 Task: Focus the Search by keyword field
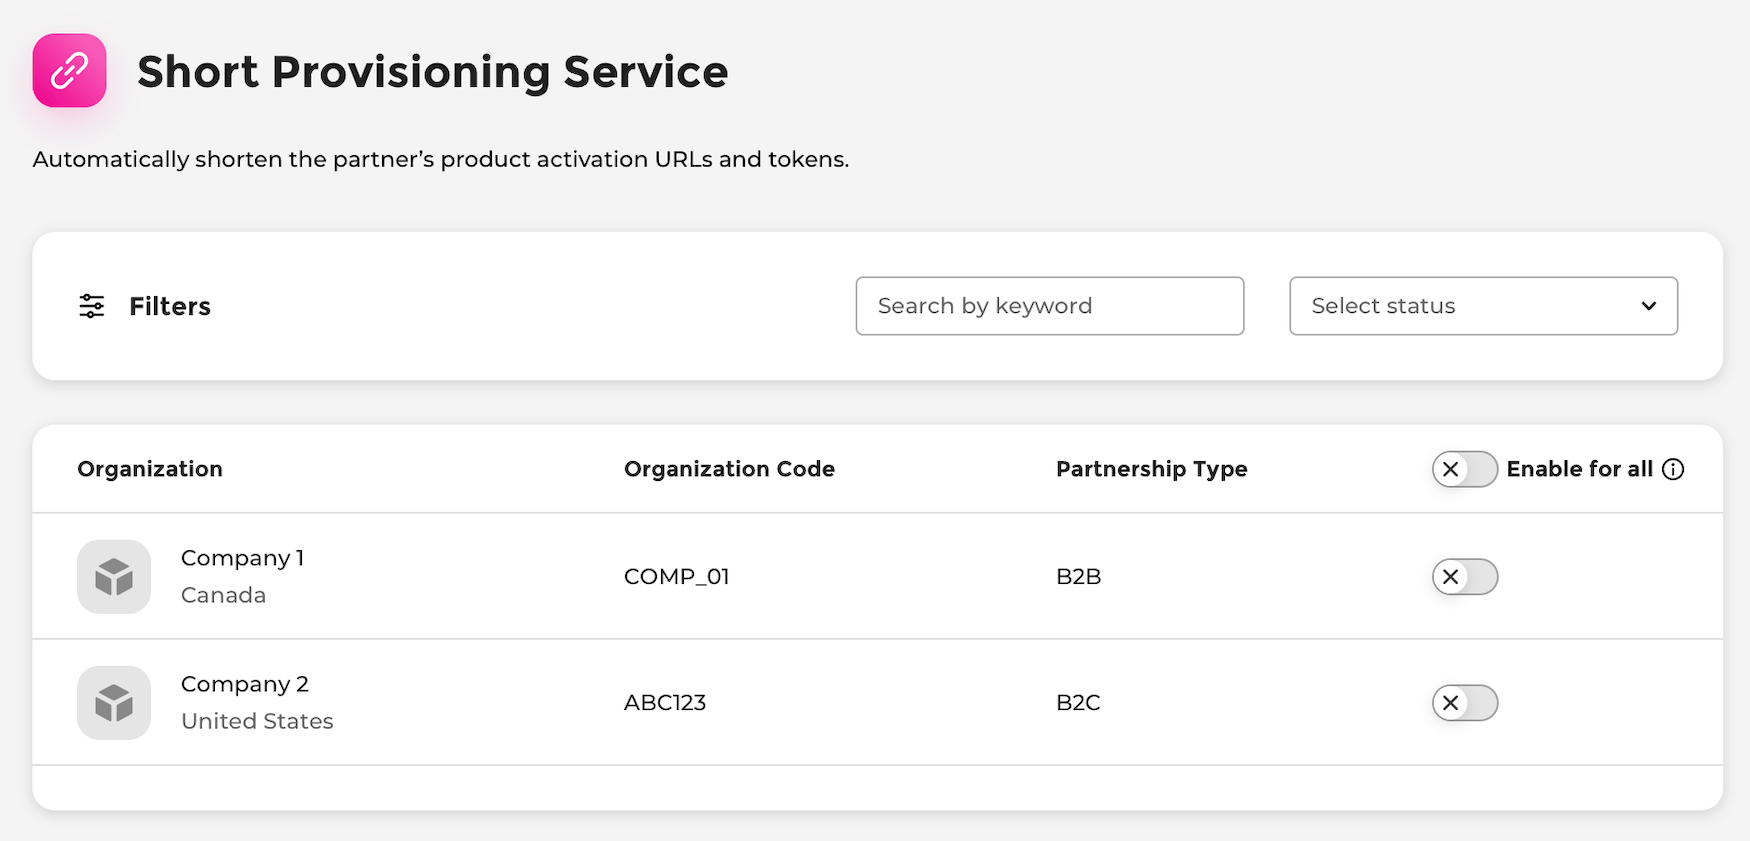[x=1050, y=306]
